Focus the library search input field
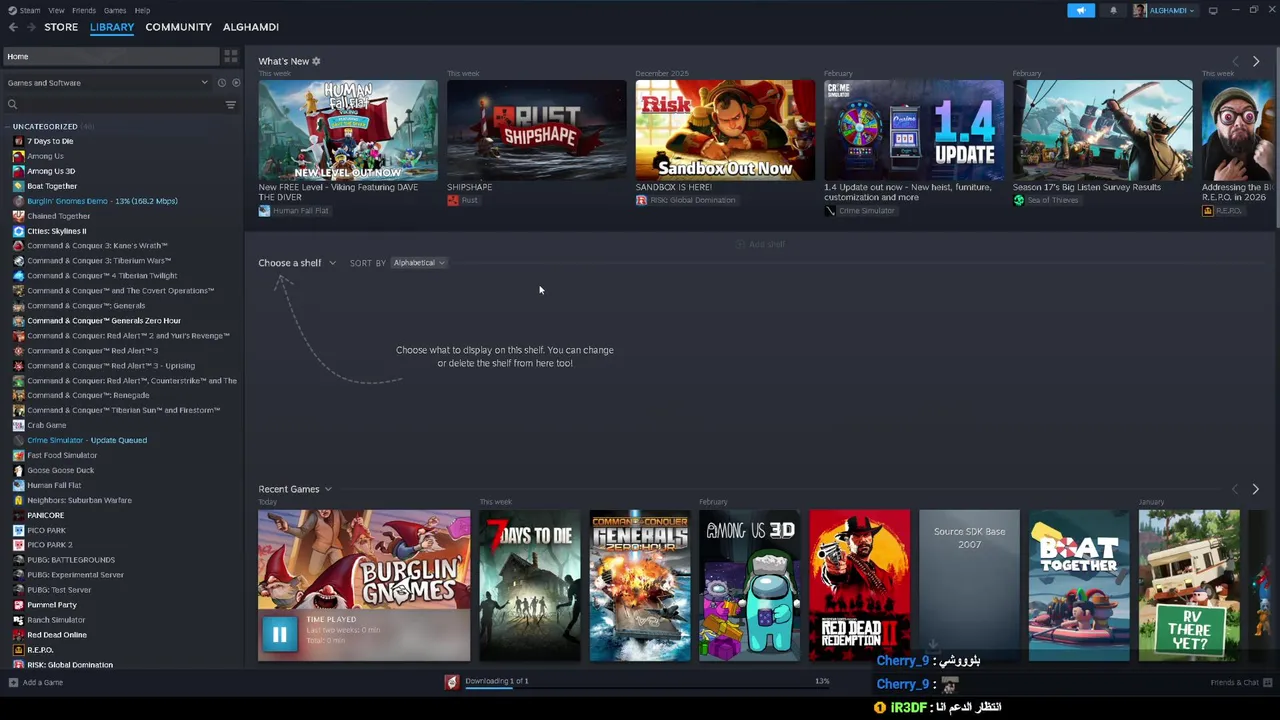The image size is (1280, 720). click(120, 104)
